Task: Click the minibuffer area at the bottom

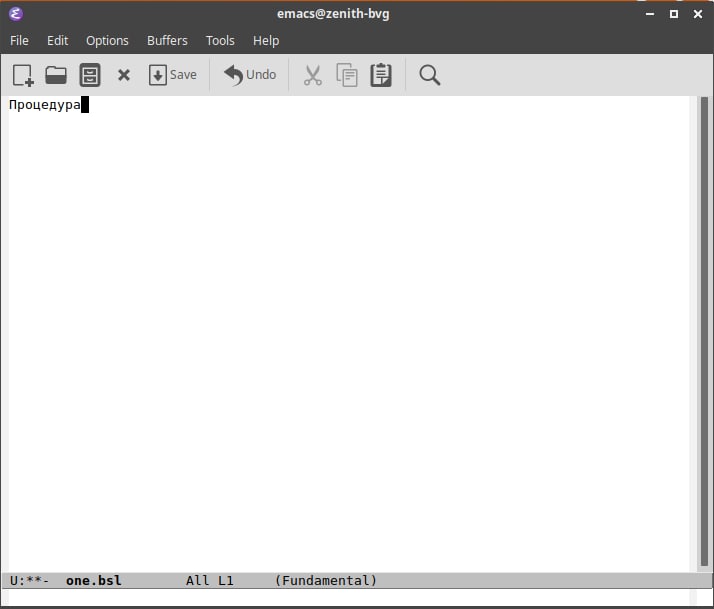Action: (349, 597)
